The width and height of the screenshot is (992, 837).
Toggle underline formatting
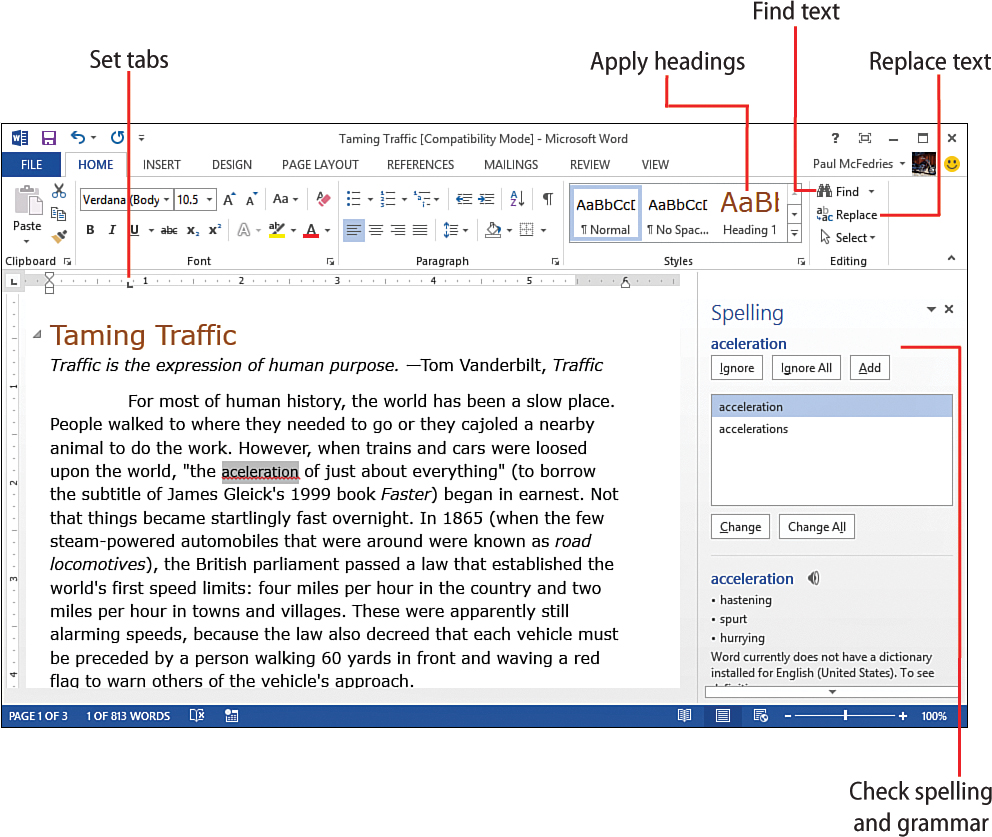(134, 230)
